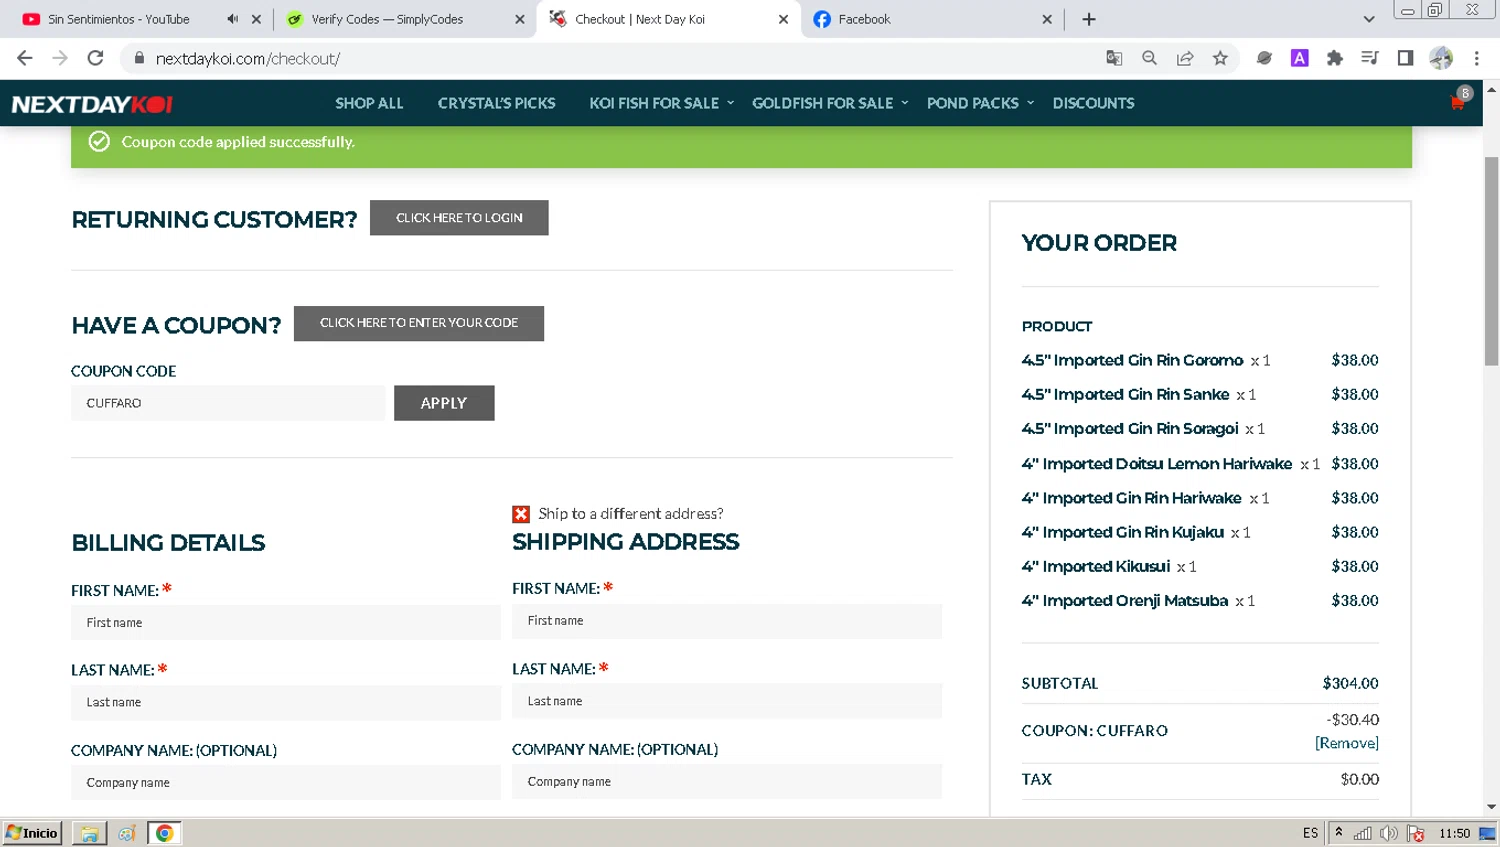Open the media control icon in toolbar

(x=1370, y=58)
